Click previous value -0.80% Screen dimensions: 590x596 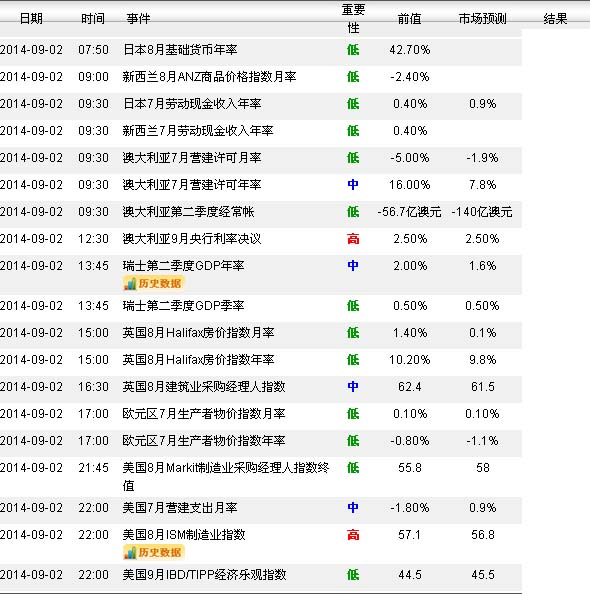click(x=409, y=441)
